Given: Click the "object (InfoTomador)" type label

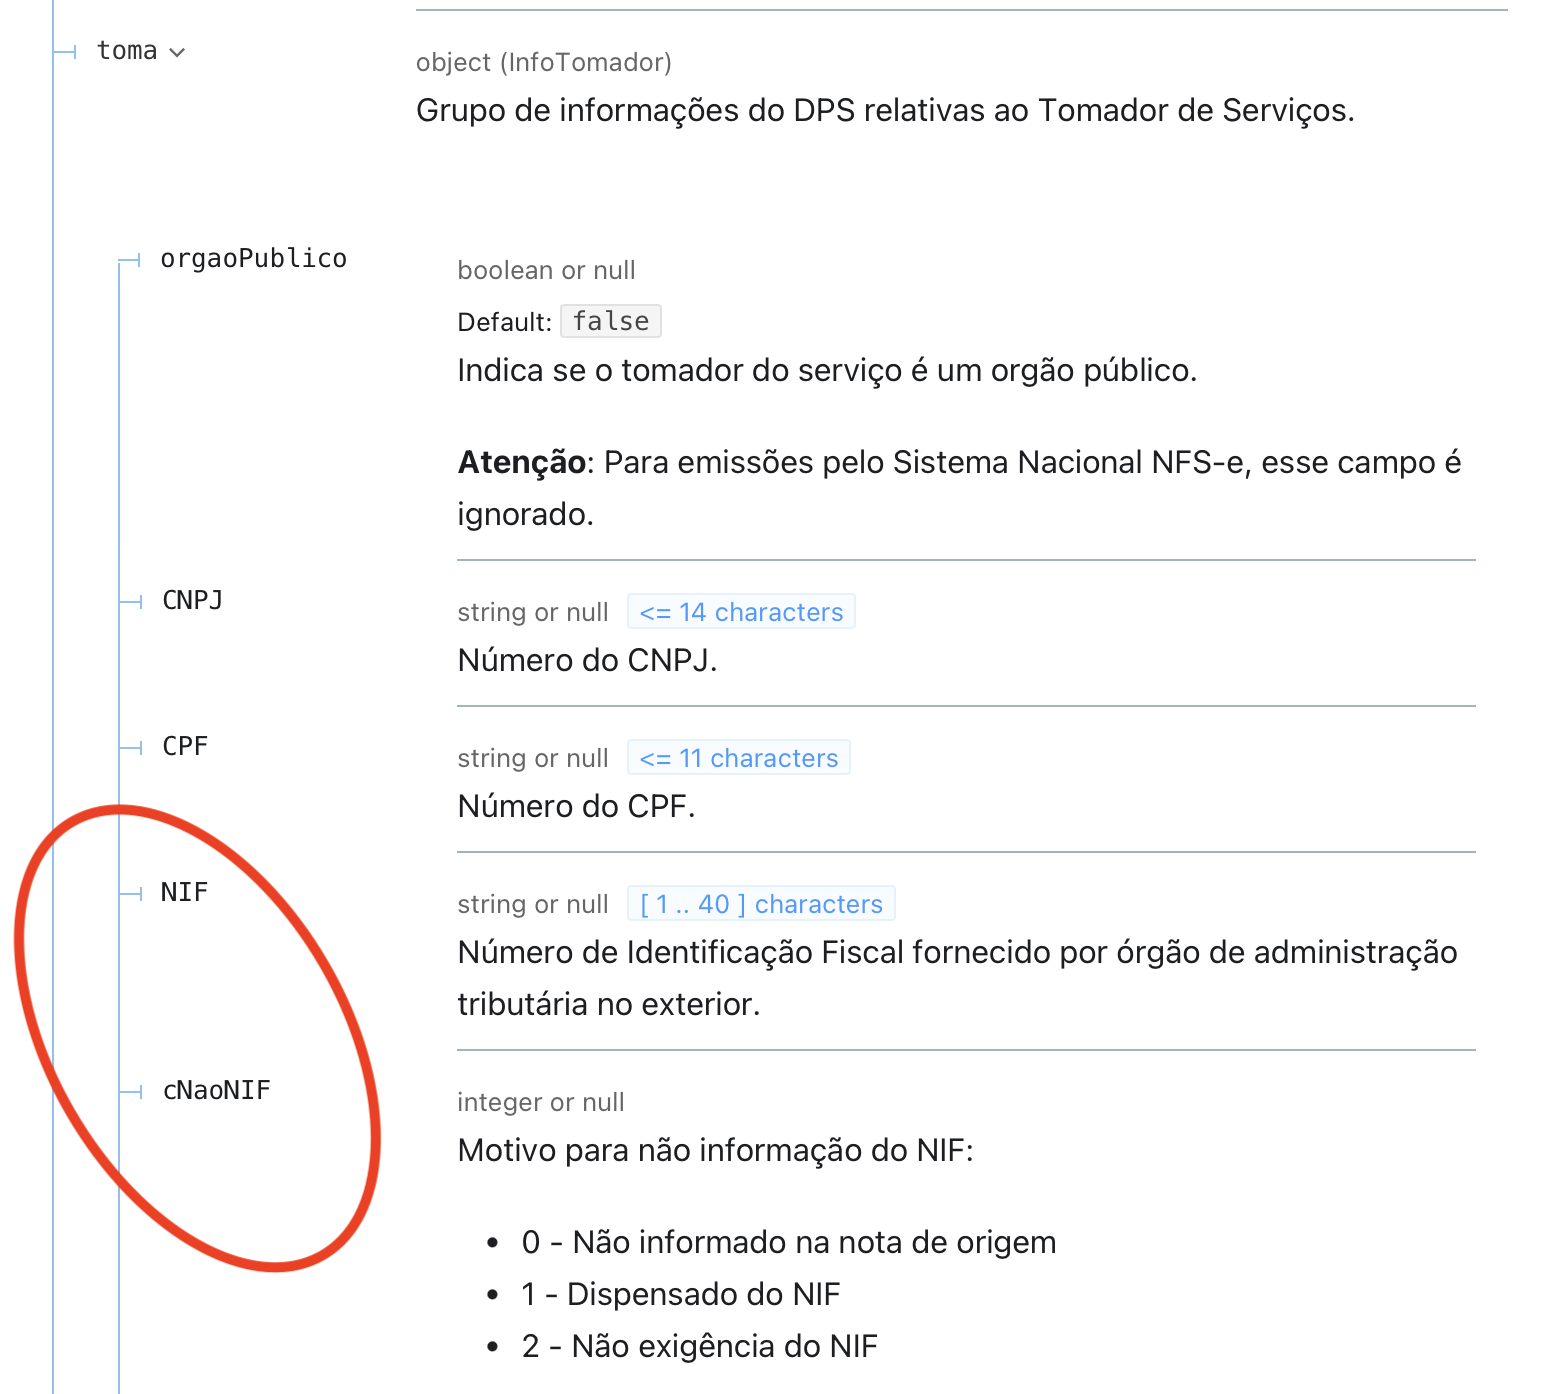Looking at the screenshot, I should 543,62.
